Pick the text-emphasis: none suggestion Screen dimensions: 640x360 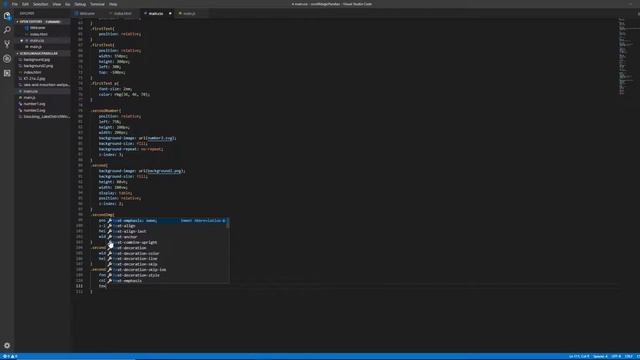tap(167, 220)
